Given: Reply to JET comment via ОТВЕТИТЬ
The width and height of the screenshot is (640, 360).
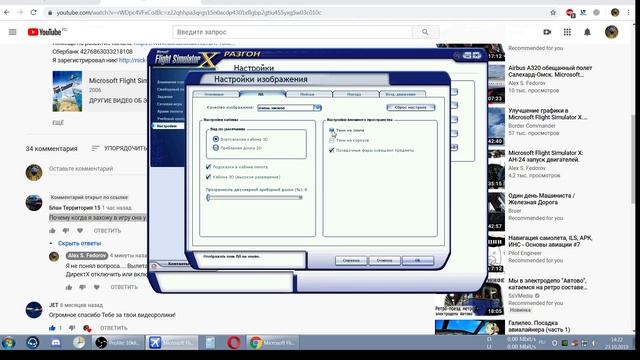Looking at the screenshot, I should (x=113, y=328).
